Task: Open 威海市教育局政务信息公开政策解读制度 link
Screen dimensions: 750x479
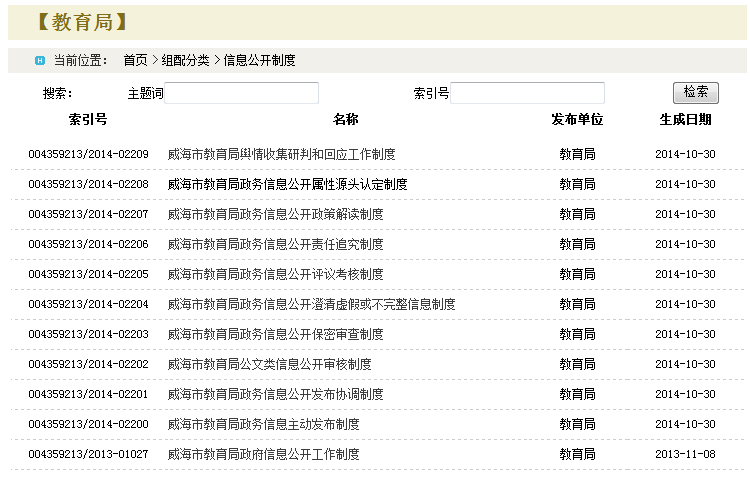Action: [275, 214]
